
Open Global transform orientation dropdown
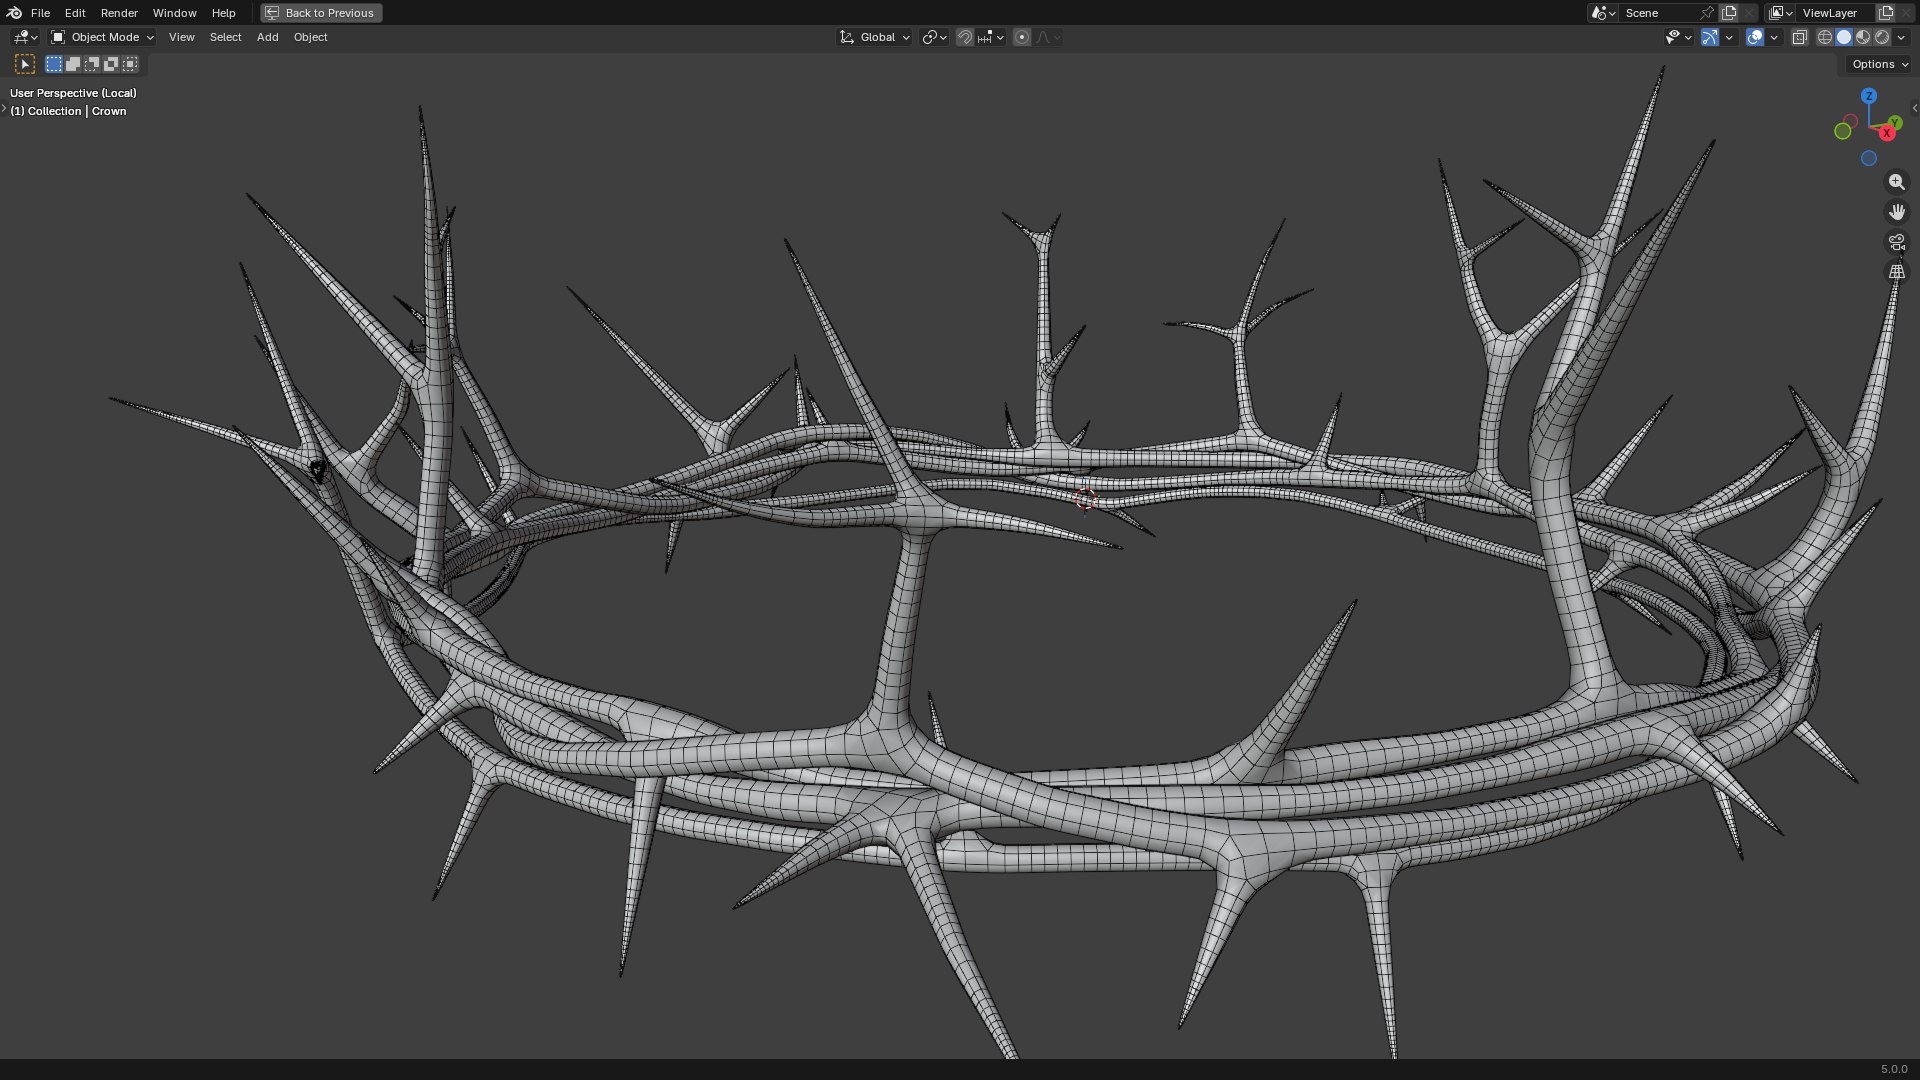pos(874,37)
